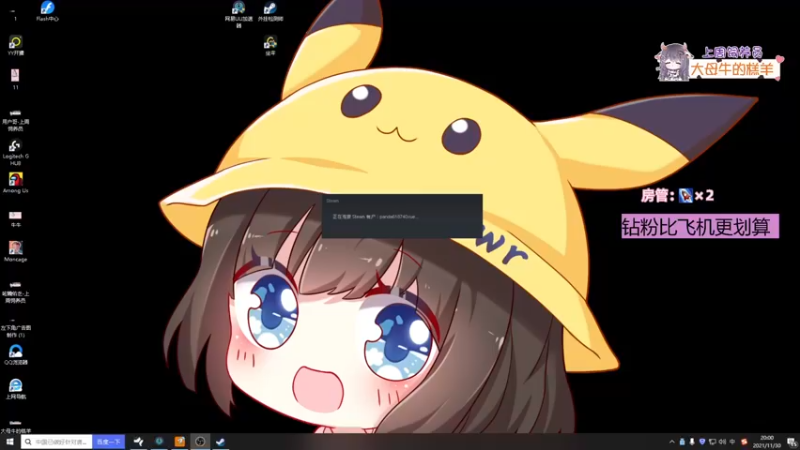Open the desktop file named 11
The image size is (800, 450).
15,80
